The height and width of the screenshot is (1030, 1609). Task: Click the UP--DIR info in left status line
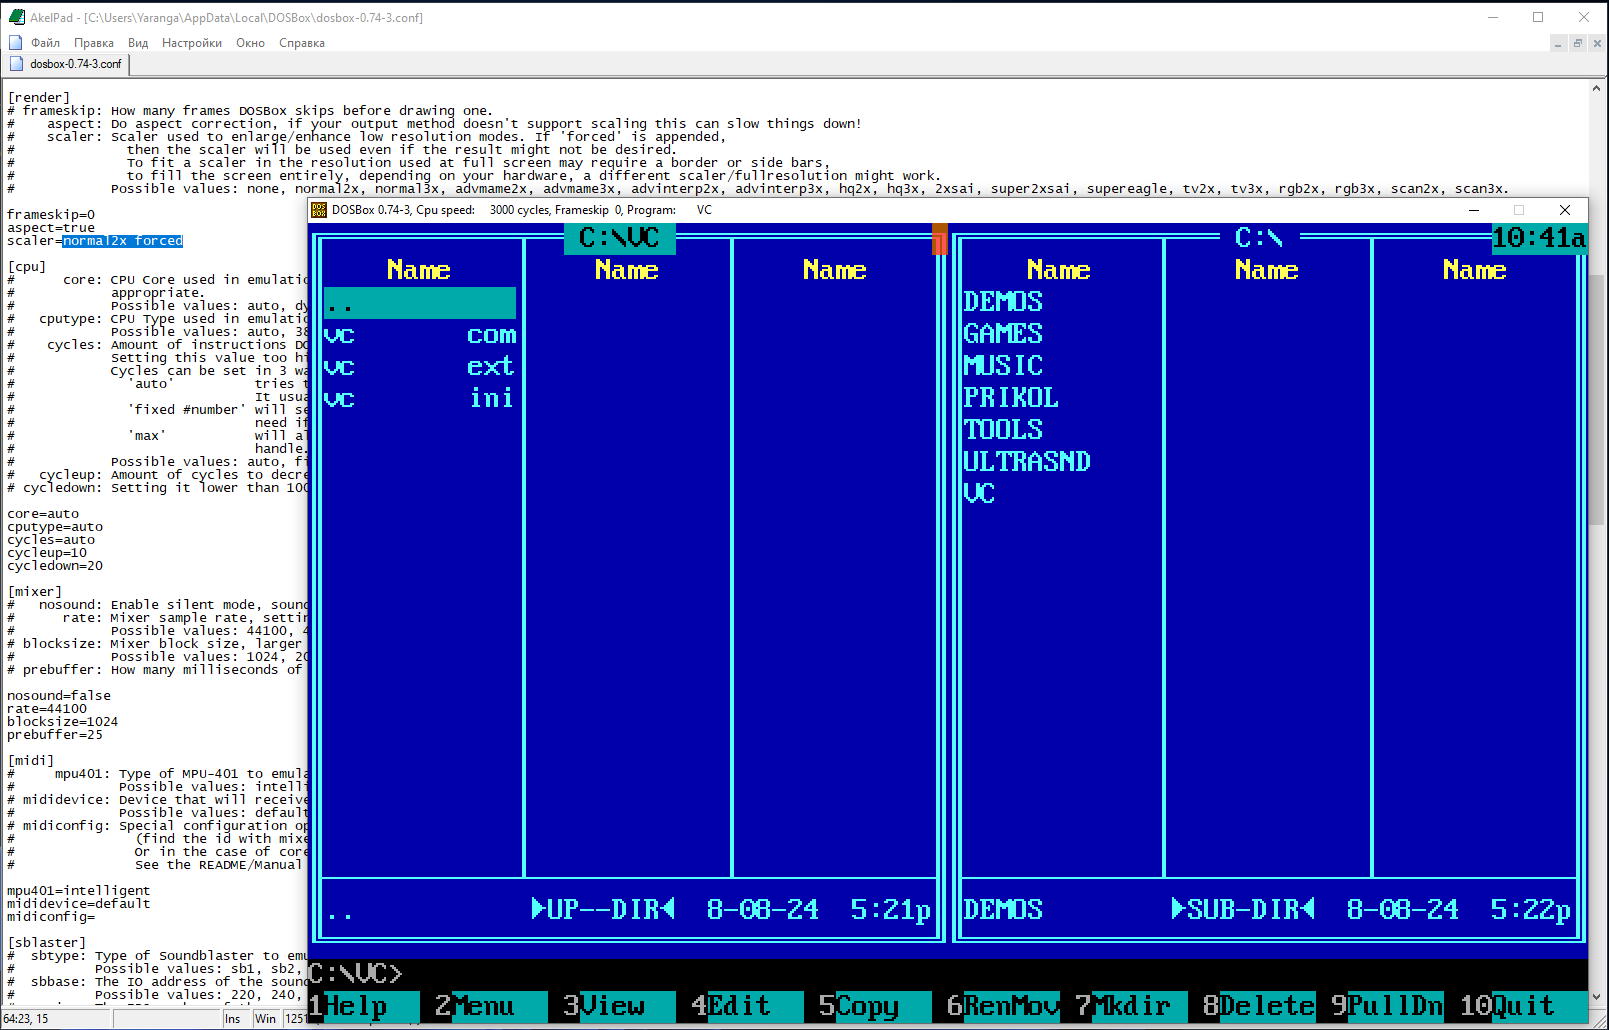(x=603, y=910)
